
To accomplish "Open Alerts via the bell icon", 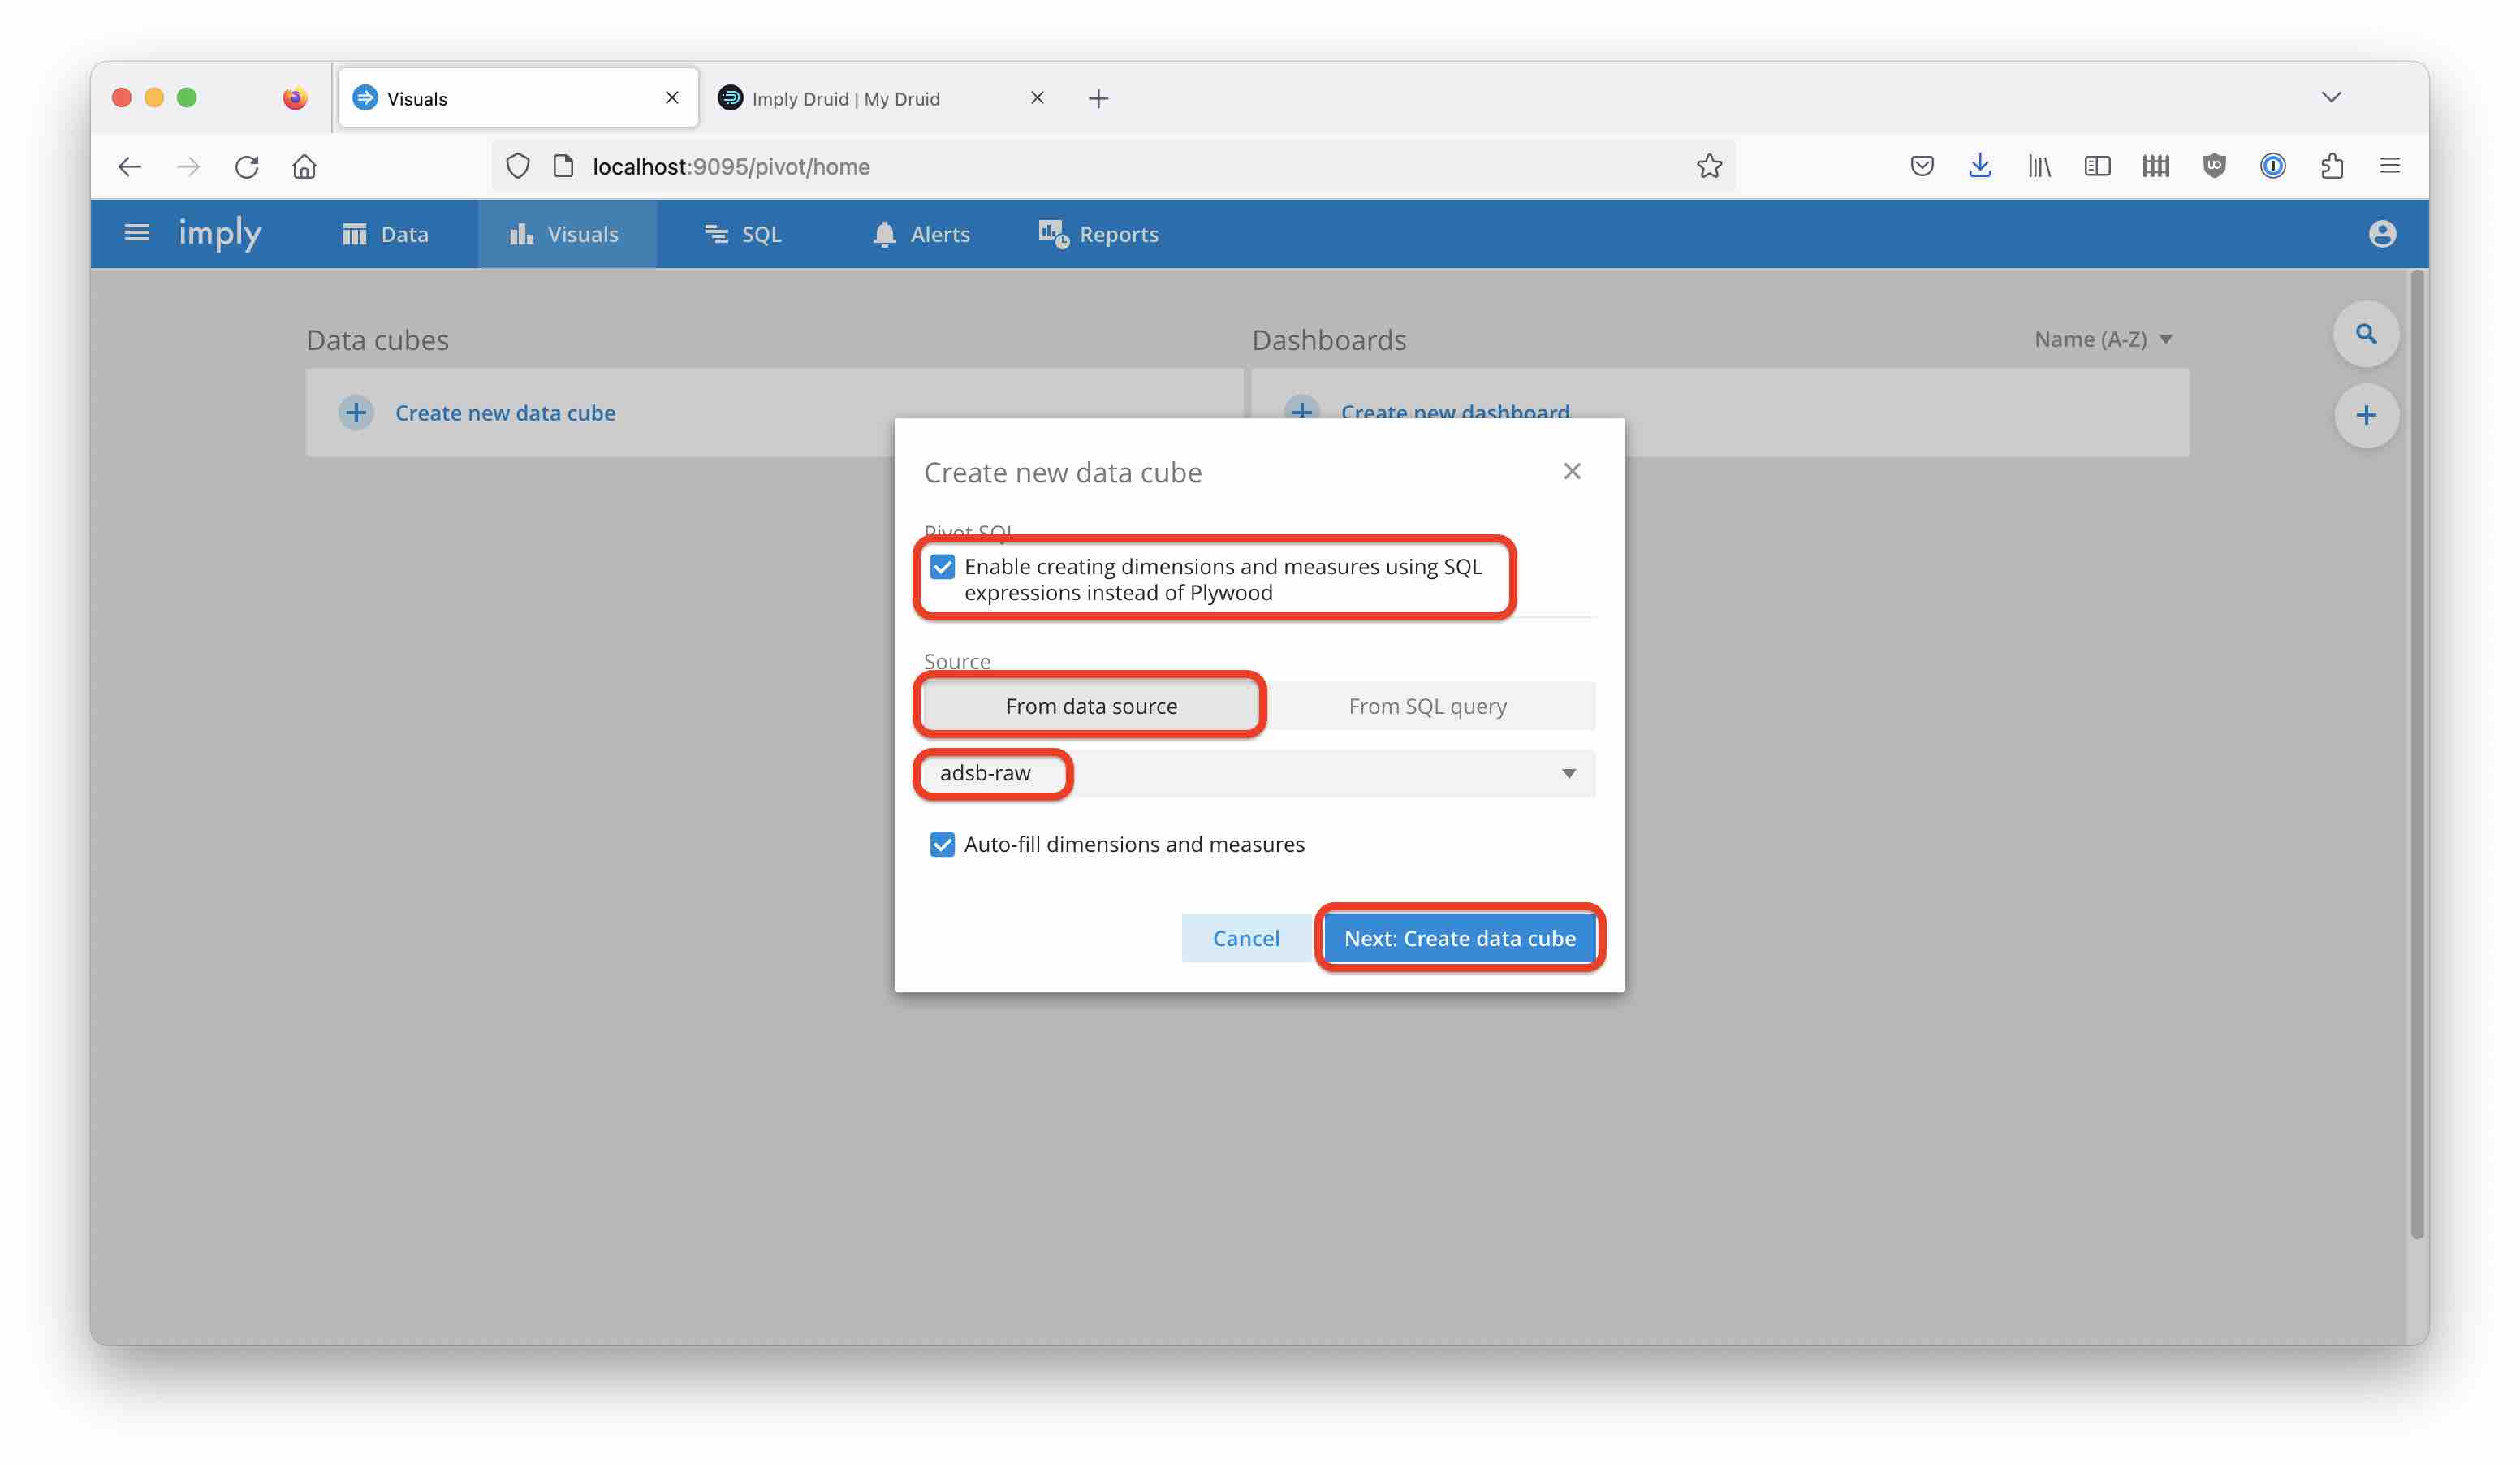I will pyautogui.click(x=884, y=233).
